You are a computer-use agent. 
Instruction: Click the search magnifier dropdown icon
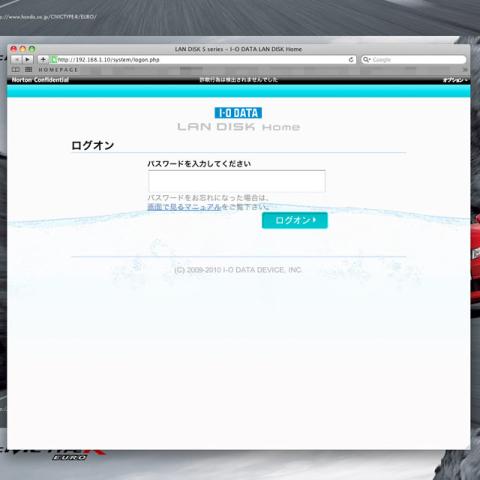[367, 59]
